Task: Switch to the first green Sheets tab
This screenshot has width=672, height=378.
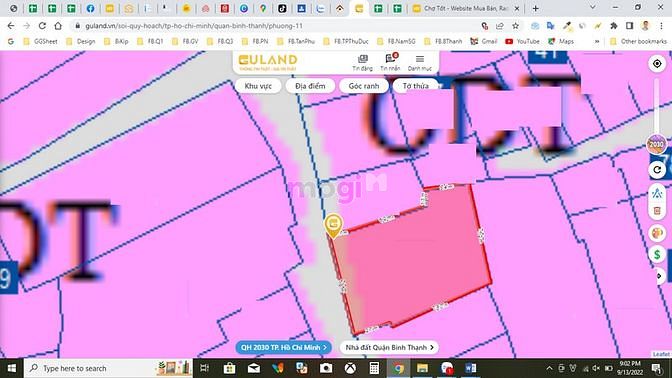Action: coord(33,8)
